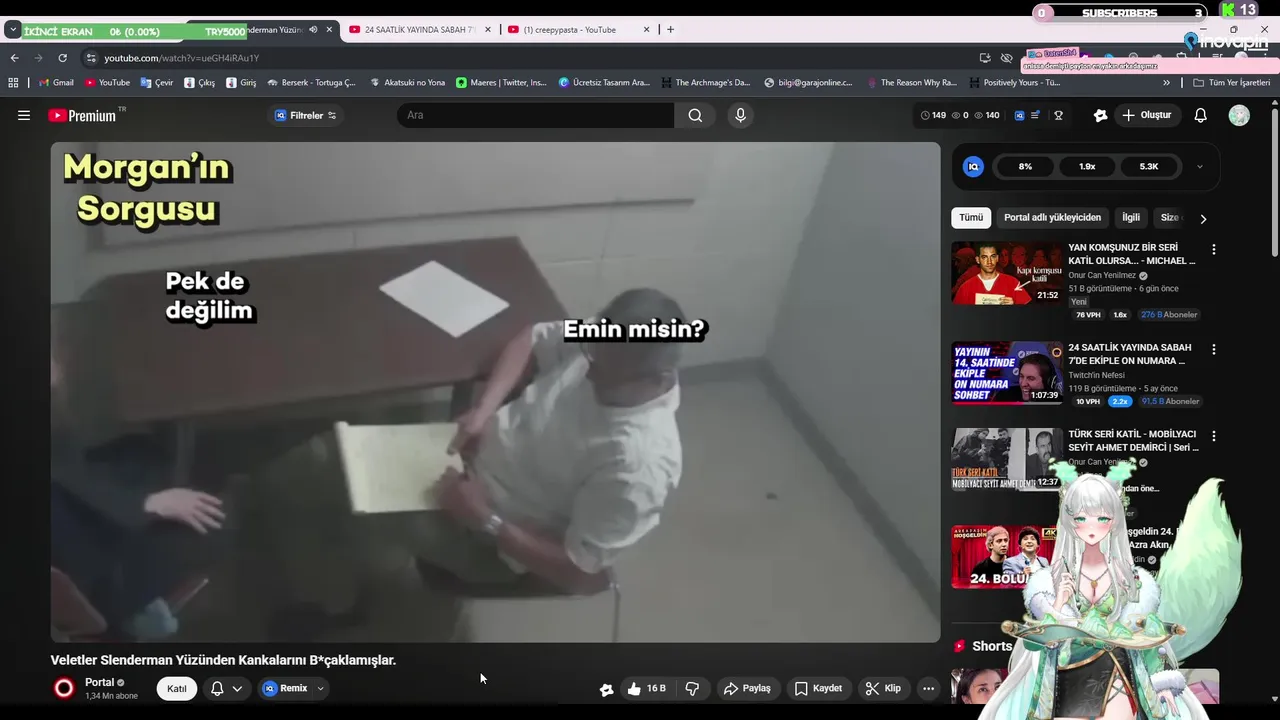1280x720 pixels.
Task: Dislike the video with thumbs down
Action: pyautogui.click(x=692, y=688)
